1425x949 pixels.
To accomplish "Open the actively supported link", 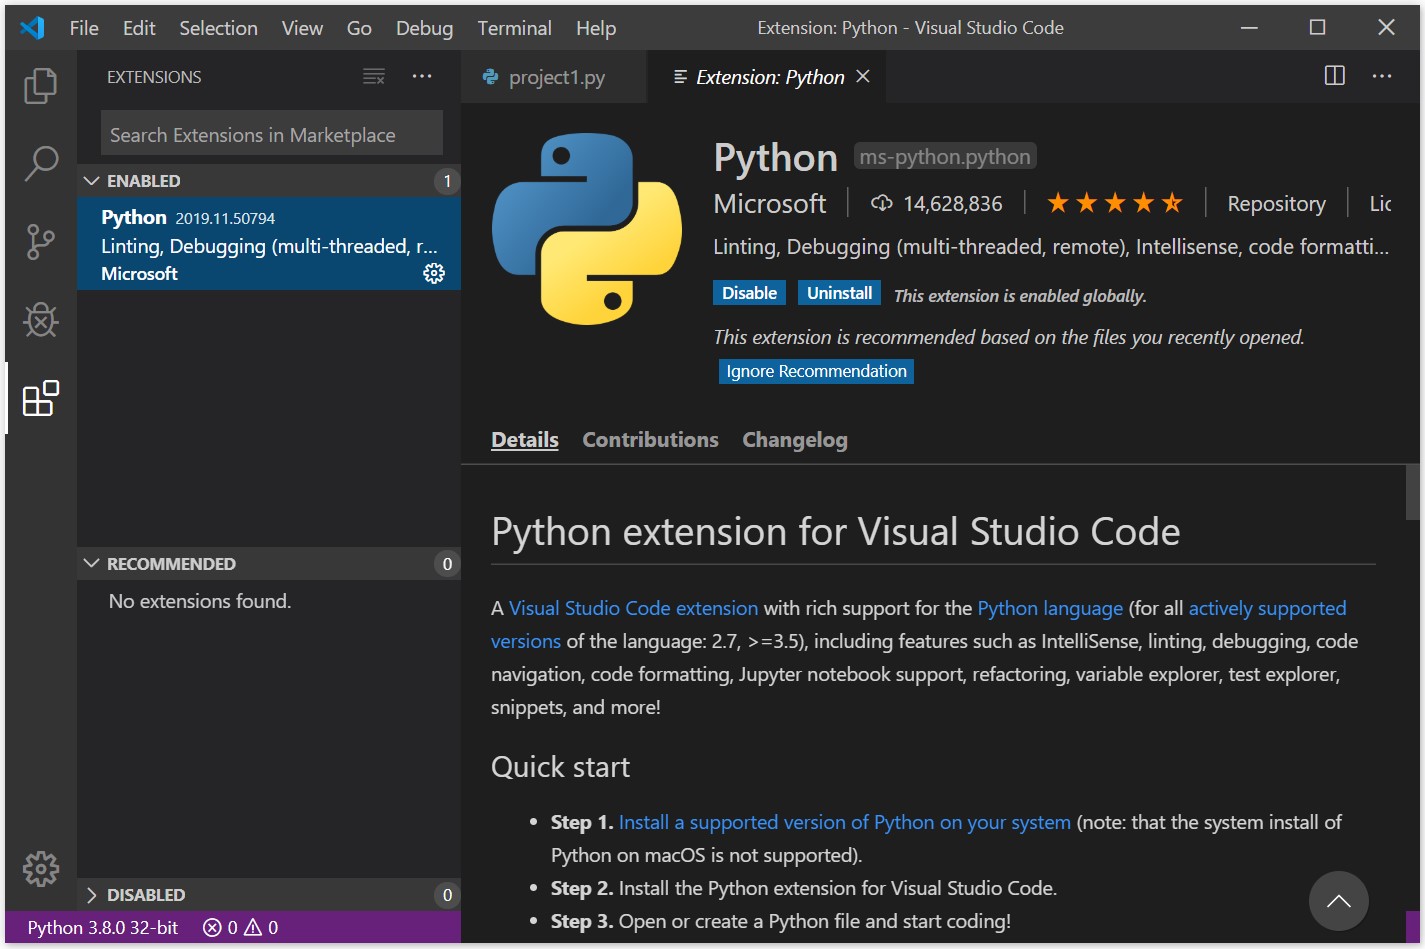I will 1267,608.
